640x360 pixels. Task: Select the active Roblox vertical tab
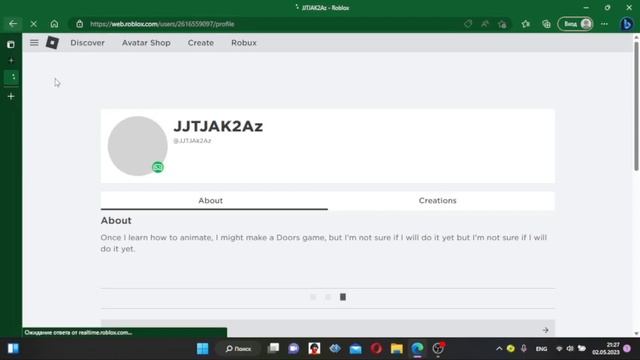pyautogui.click(x=11, y=77)
